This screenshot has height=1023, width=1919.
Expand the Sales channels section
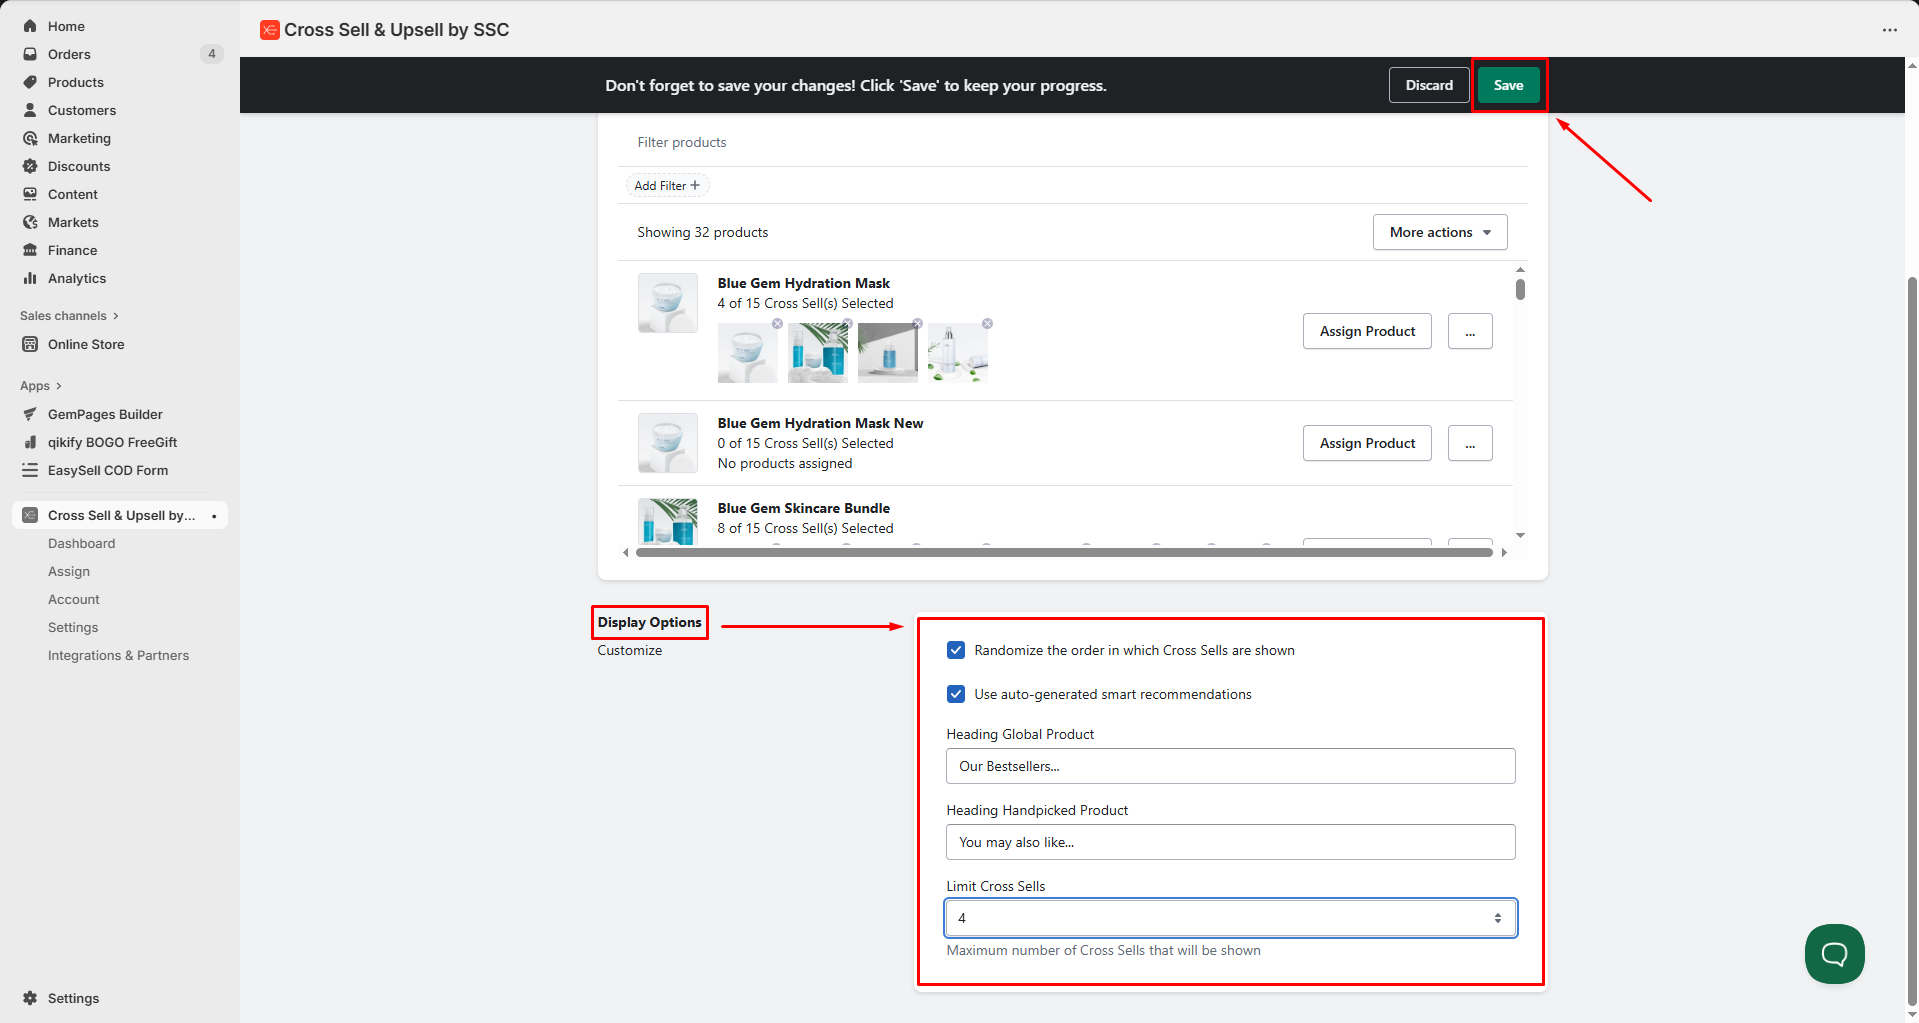click(68, 316)
